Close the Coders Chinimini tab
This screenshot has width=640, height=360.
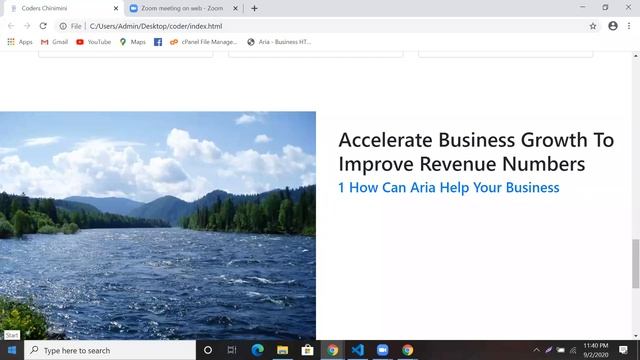tap(116, 8)
